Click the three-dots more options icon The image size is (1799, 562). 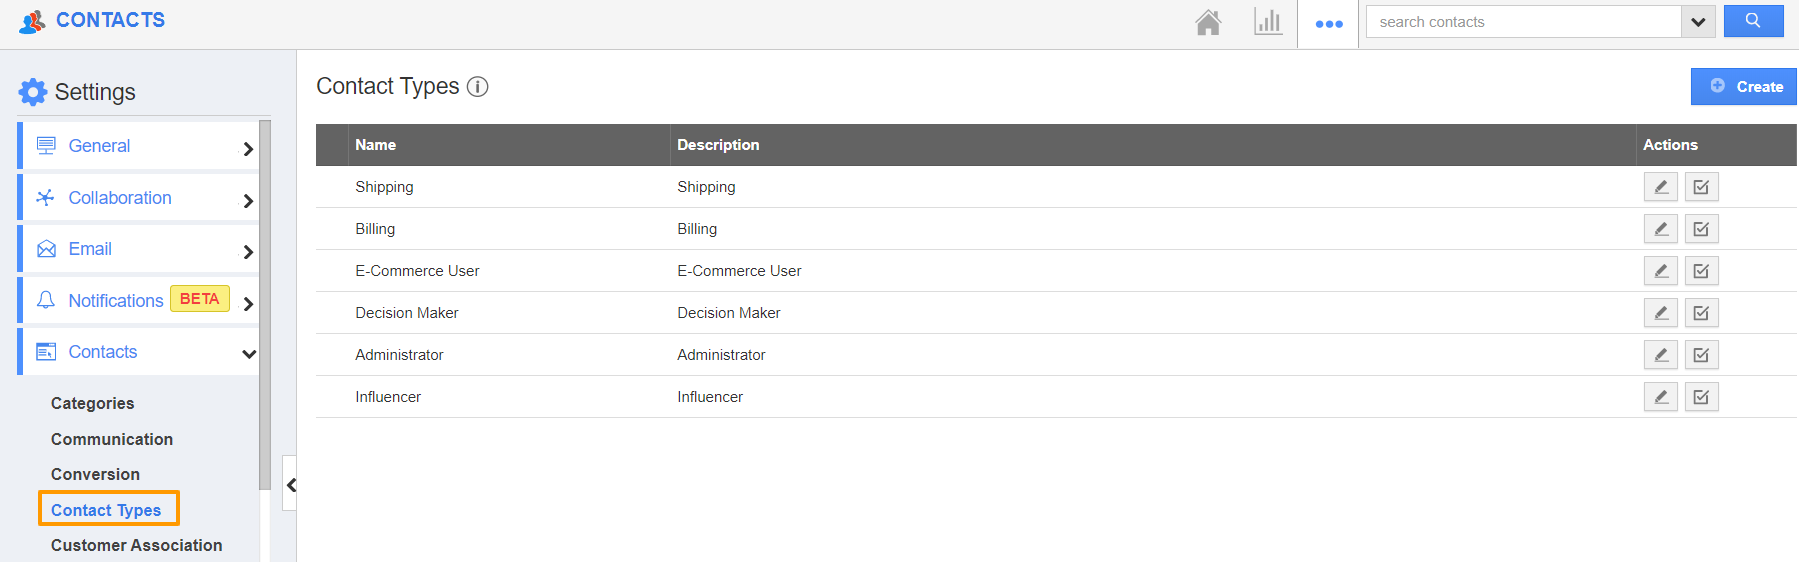[1329, 24]
